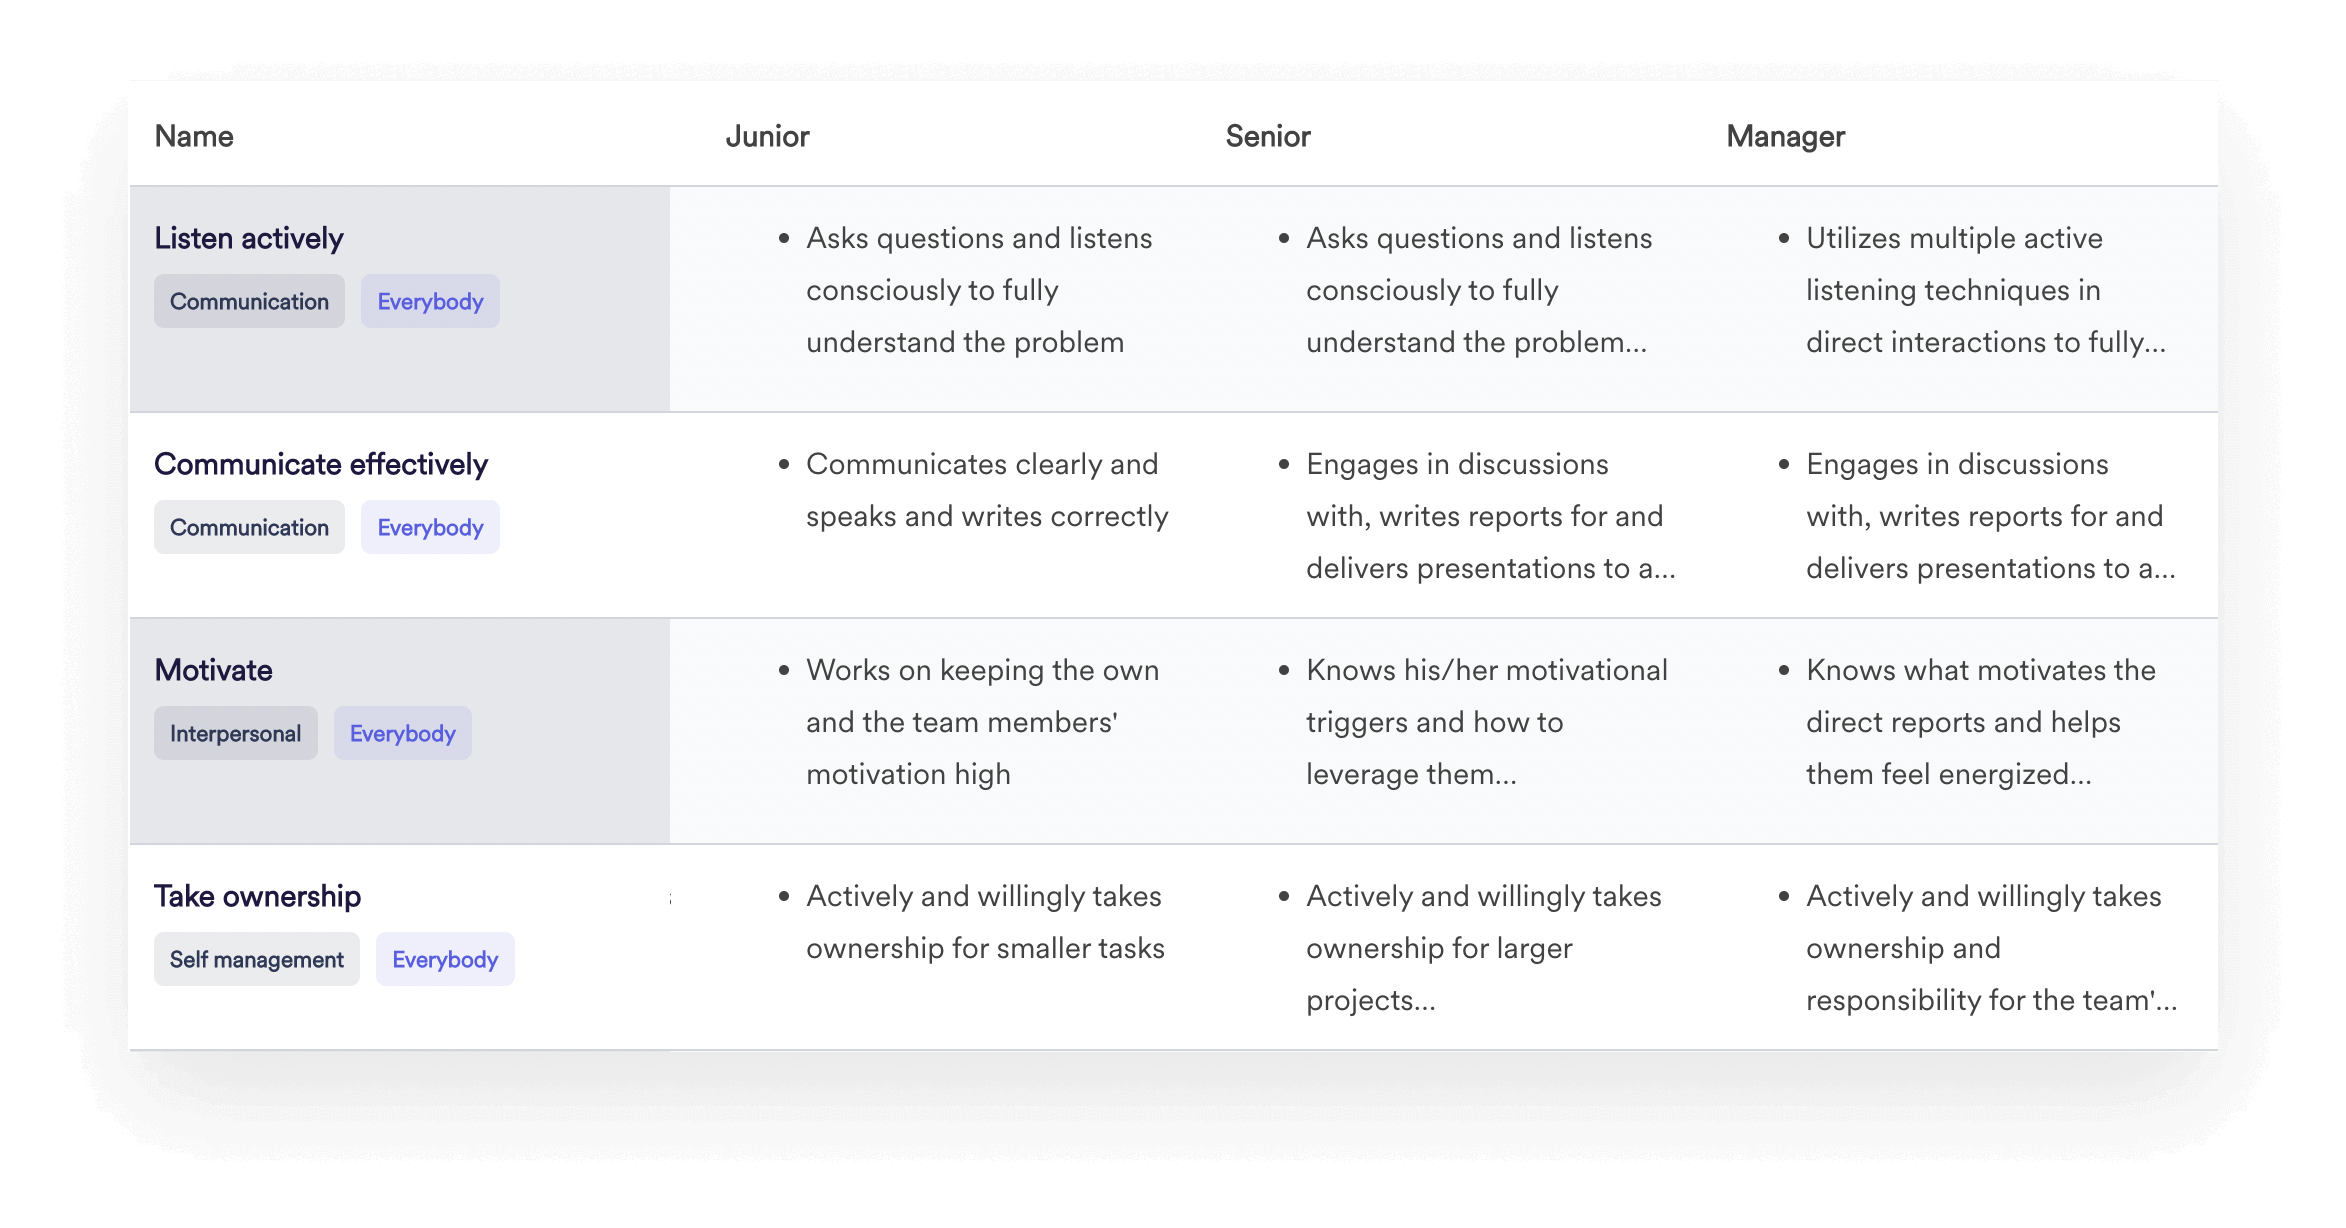Click the Everybody tag under Communicate effectively
The width and height of the screenshot is (2346, 1228).
pos(430,527)
